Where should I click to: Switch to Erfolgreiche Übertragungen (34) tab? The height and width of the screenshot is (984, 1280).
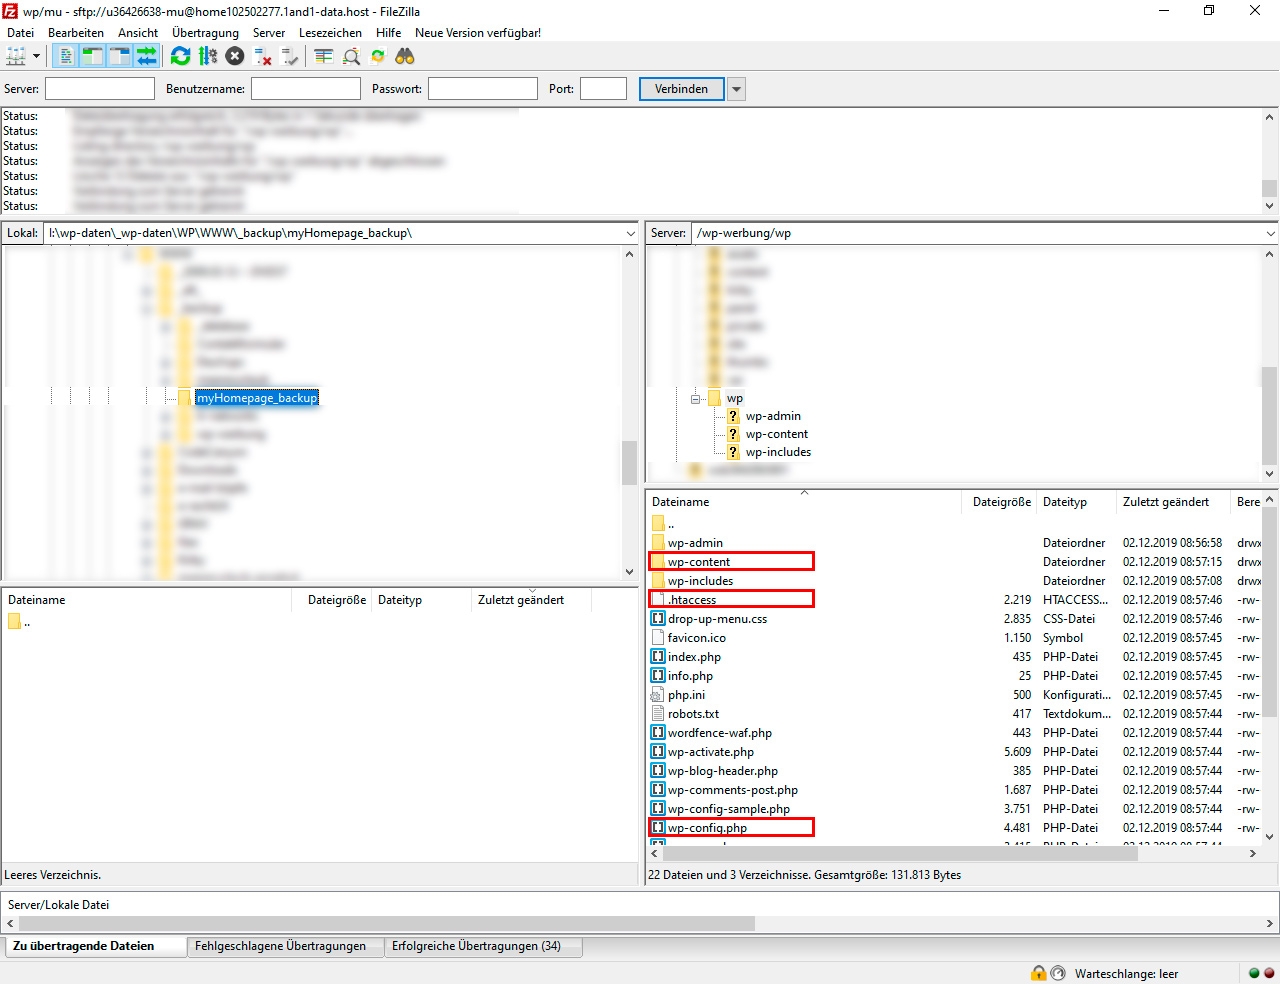[483, 946]
